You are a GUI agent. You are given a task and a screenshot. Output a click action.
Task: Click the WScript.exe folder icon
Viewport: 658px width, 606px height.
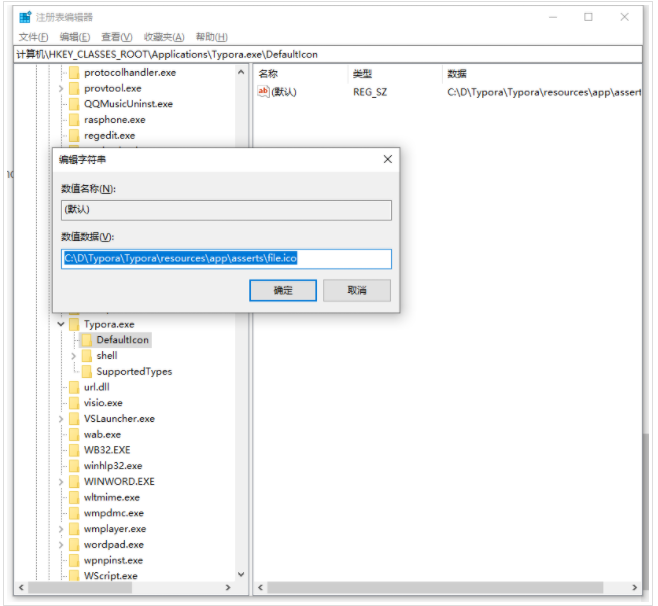click(74, 575)
